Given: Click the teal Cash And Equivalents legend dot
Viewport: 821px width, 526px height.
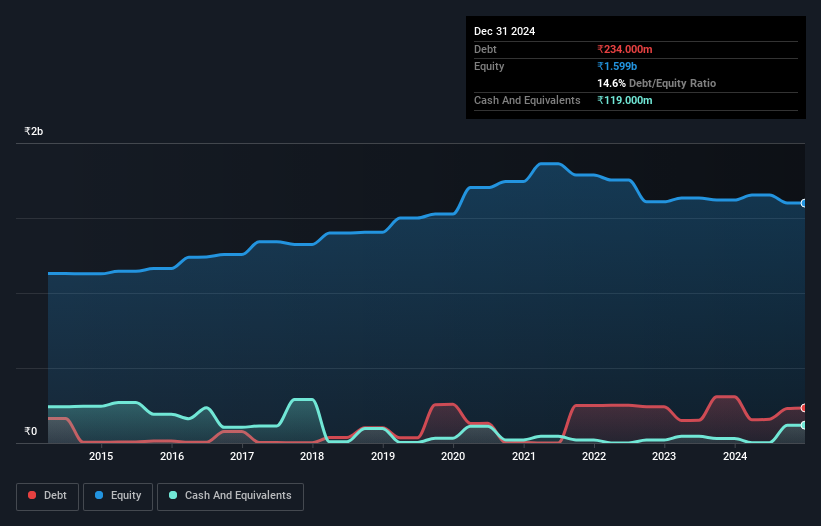Looking at the screenshot, I should (173, 495).
